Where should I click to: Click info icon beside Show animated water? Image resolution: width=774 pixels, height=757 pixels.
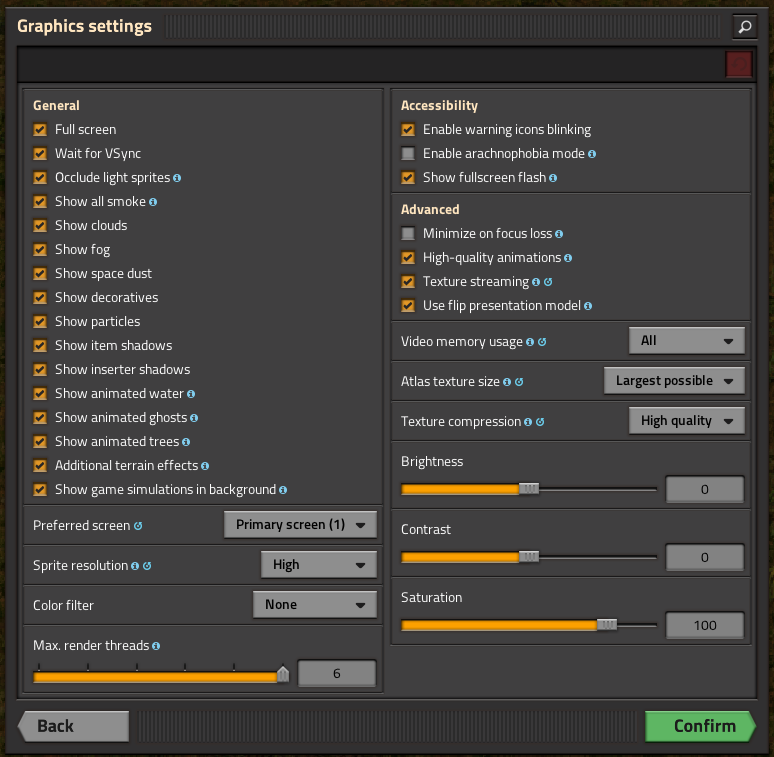(x=191, y=394)
